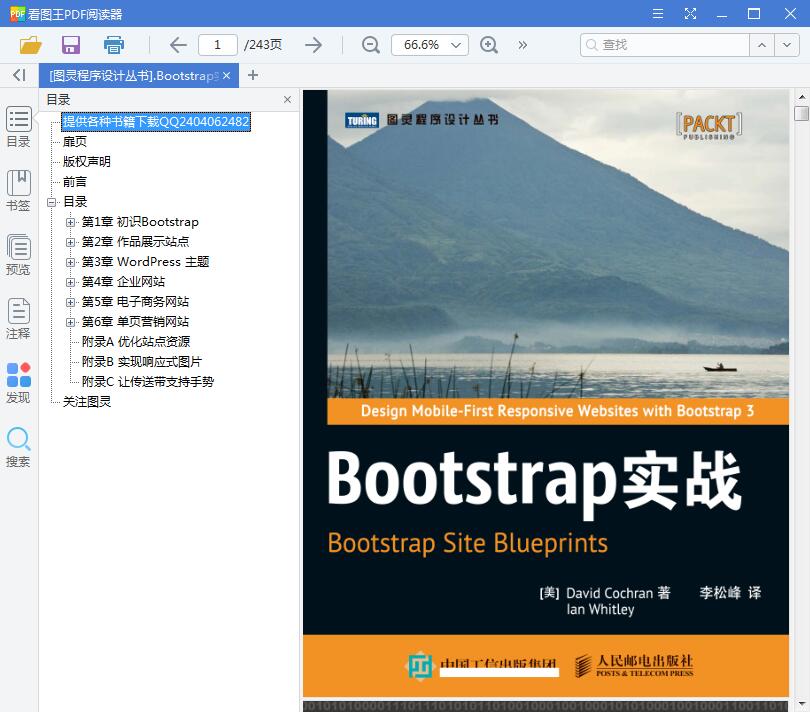Expand 第2章 作品展示站点

[70, 242]
